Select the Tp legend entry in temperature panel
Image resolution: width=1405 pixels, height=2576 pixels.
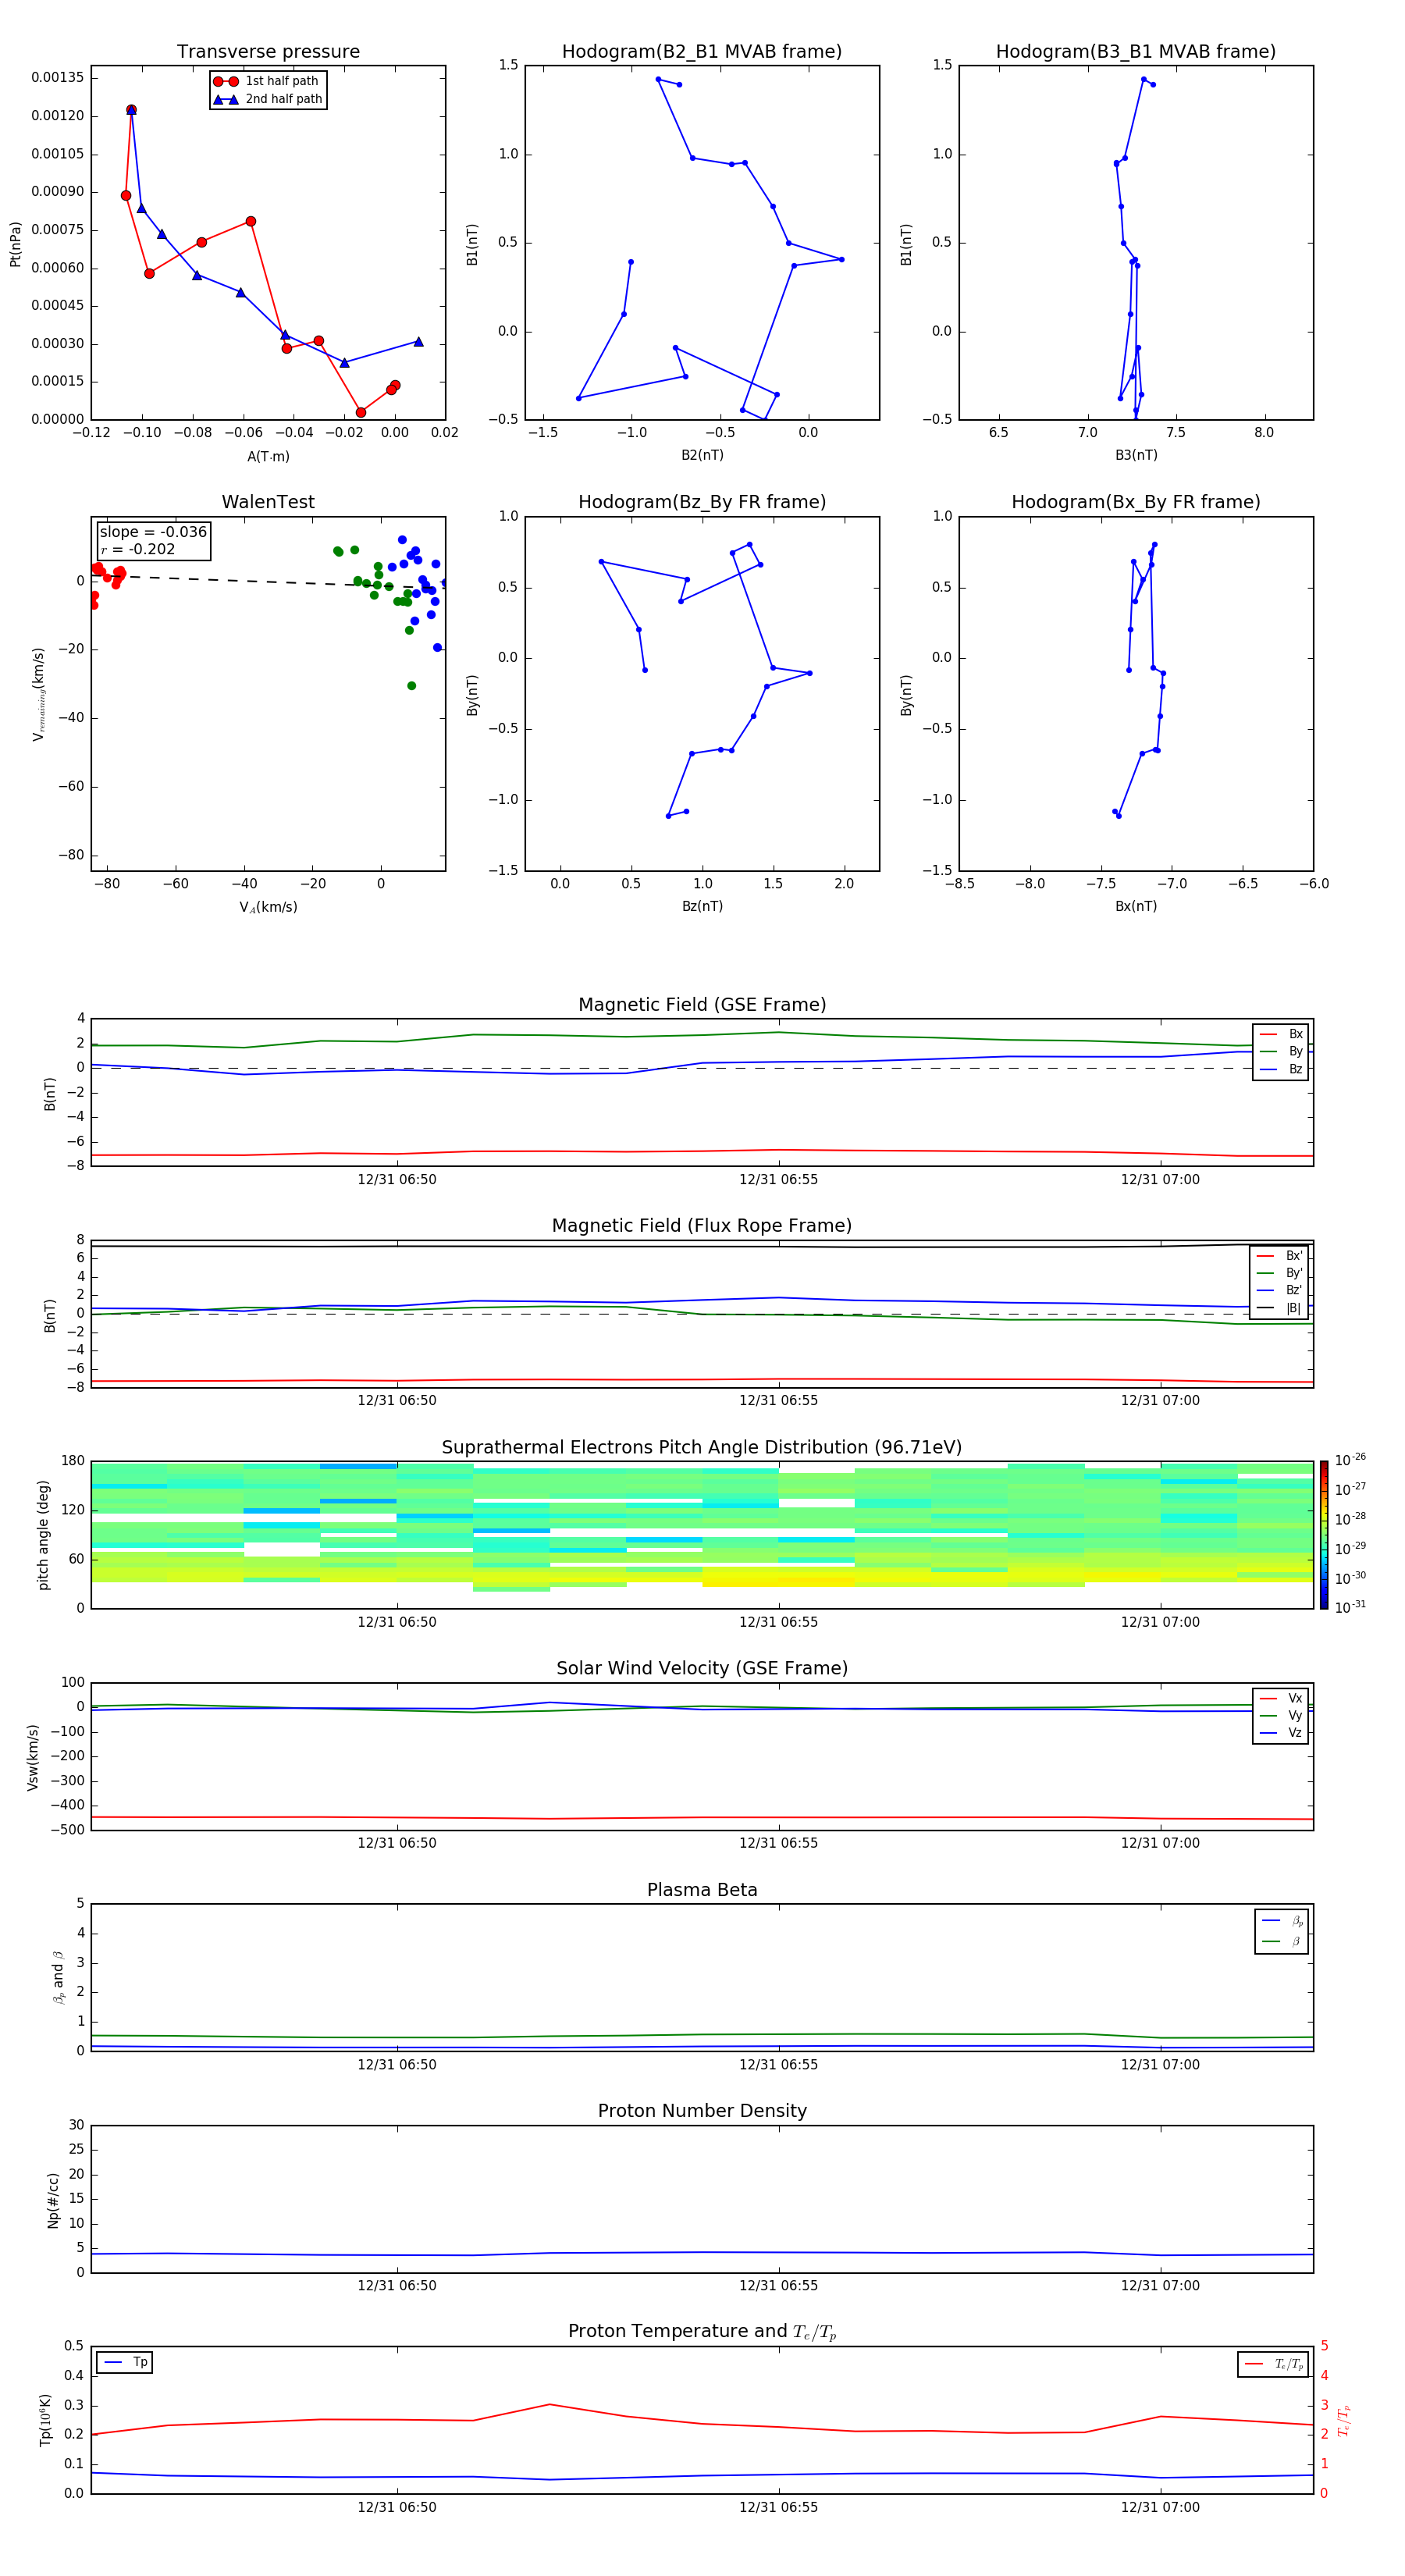pos(125,2362)
